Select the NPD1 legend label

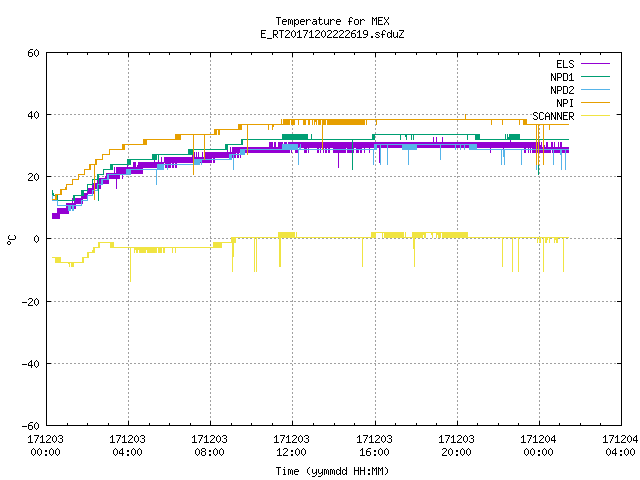click(562, 77)
